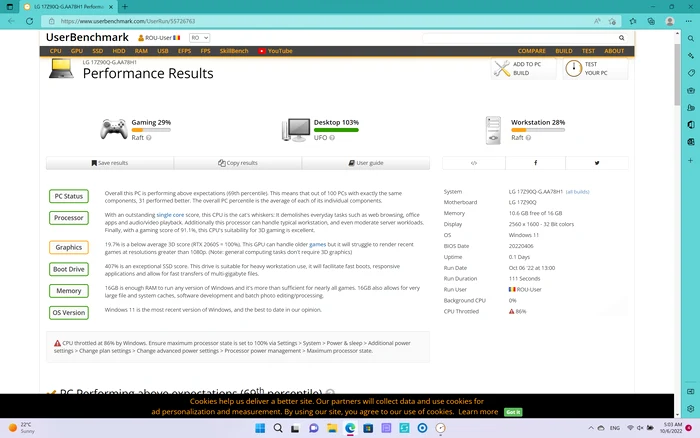Accept cookies with 'Got it' button

513,412
